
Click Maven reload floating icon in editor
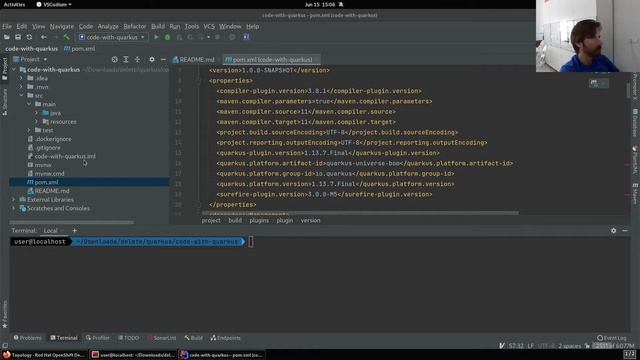(x=594, y=83)
